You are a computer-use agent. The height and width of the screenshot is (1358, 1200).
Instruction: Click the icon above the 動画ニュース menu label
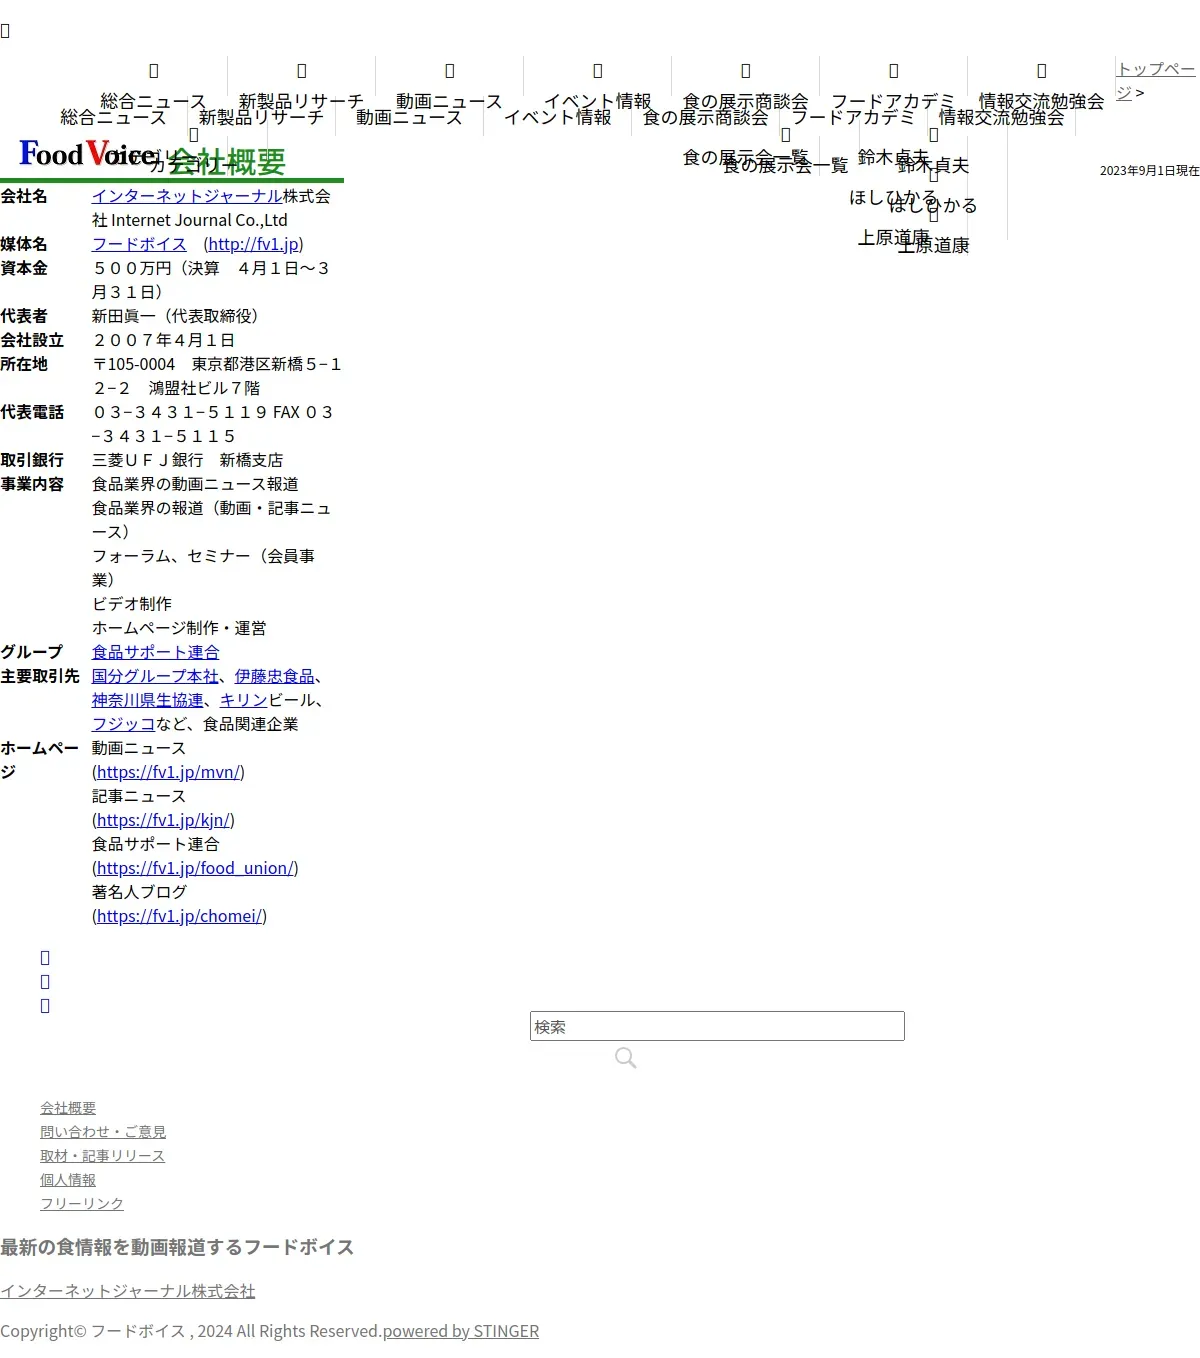click(x=450, y=71)
